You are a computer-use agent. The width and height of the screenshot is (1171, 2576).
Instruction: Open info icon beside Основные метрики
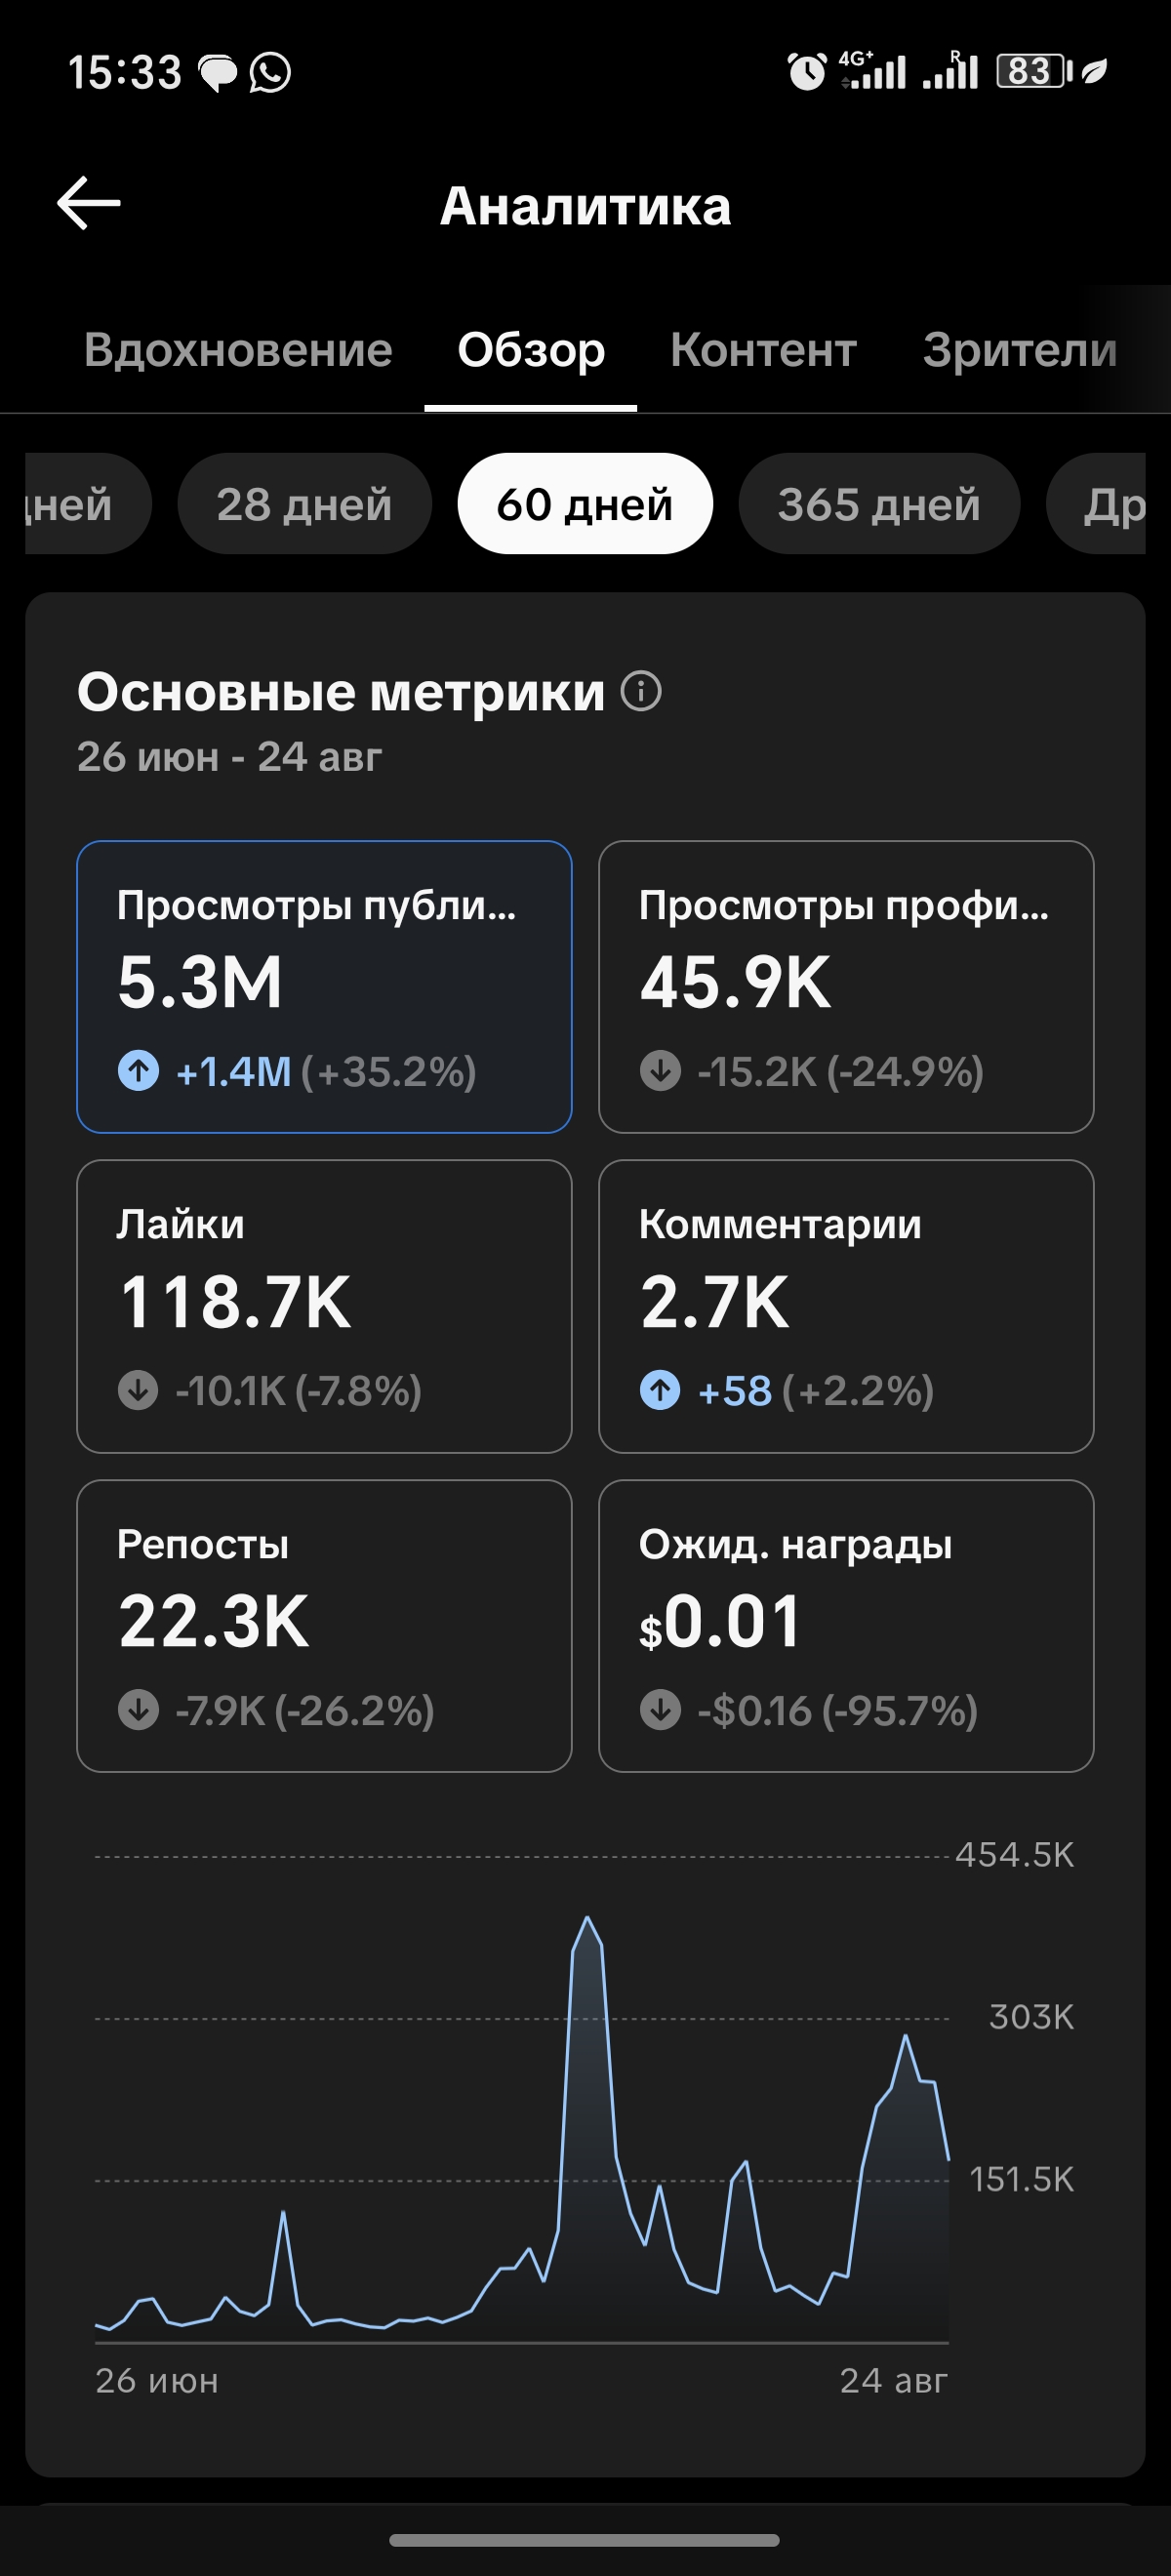click(x=641, y=691)
